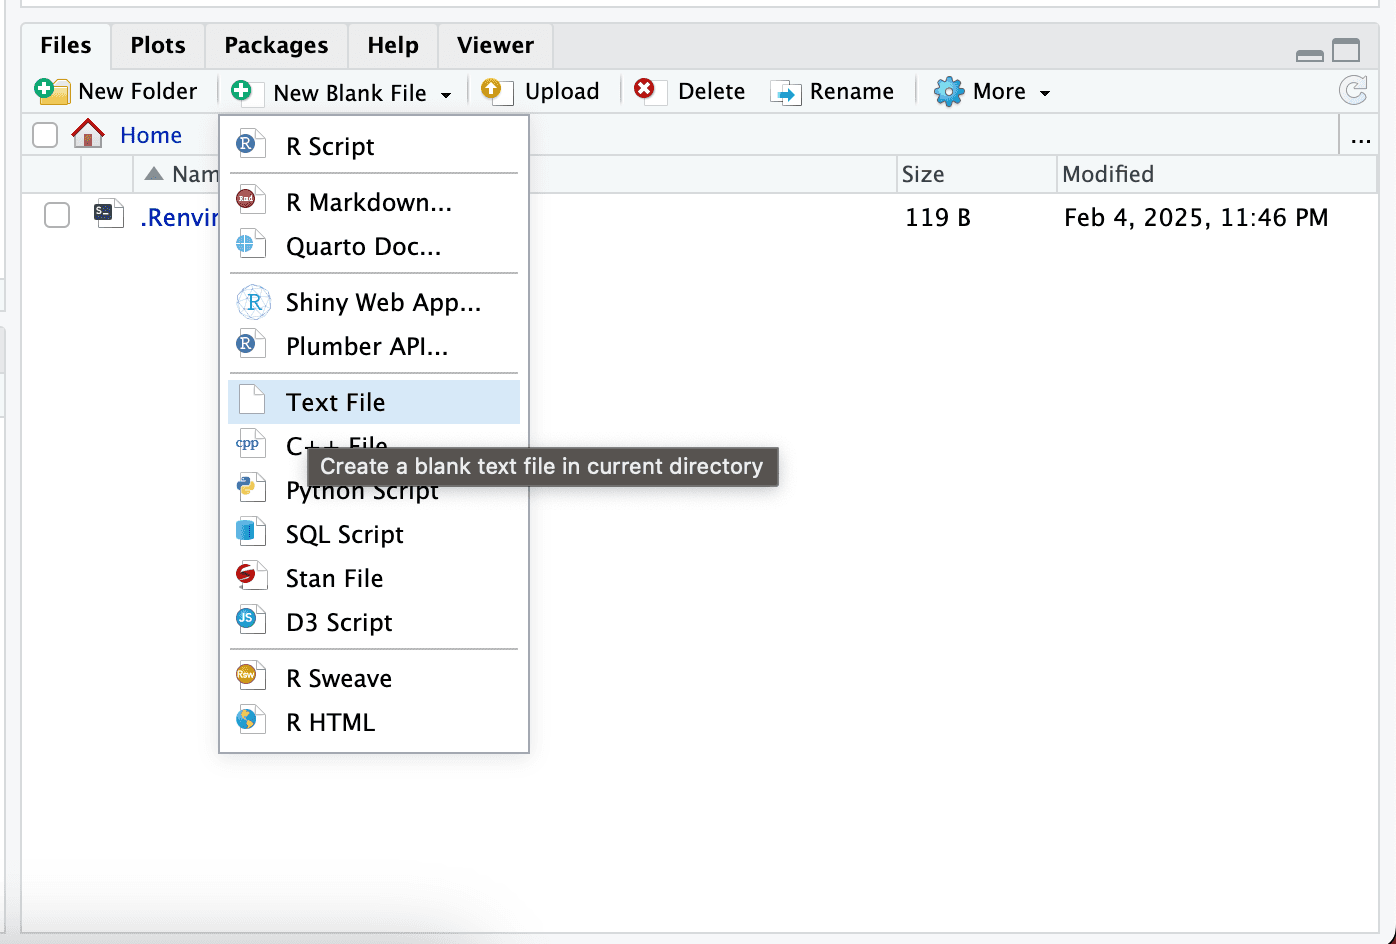Image resolution: width=1396 pixels, height=944 pixels.
Task: Open the .Renviron file link
Action: click(179, 217)
